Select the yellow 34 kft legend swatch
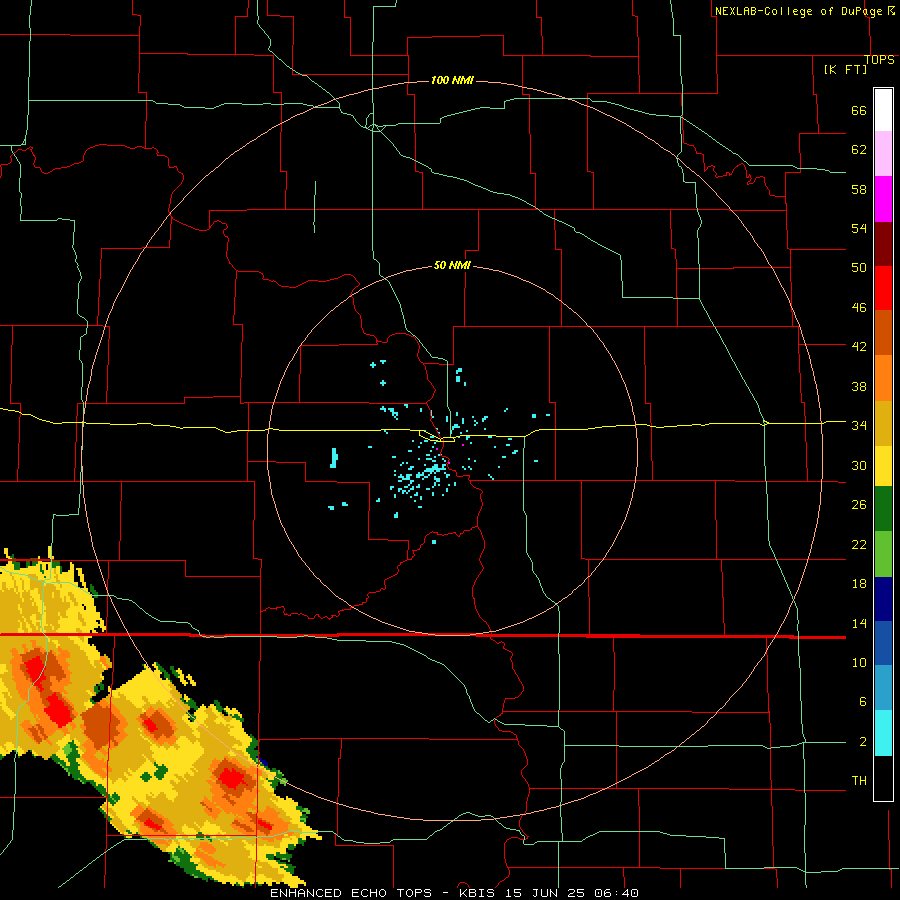 point(883,466)
